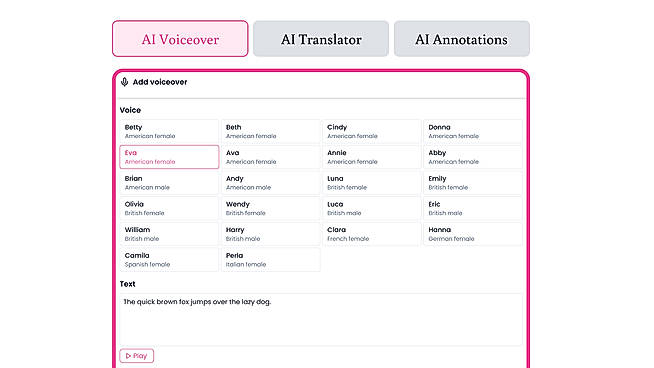This screenshot has width=654, height=368.
Task: Select Perla Italian female voice
Action: 271,260
